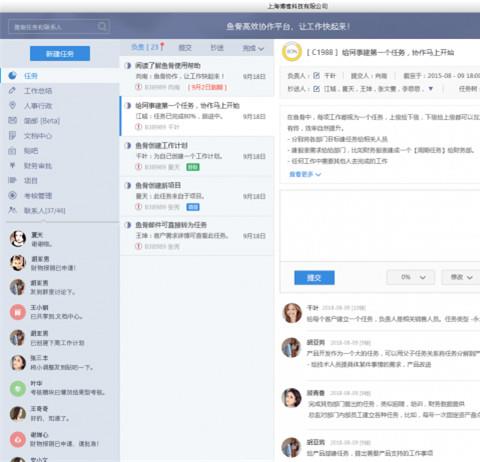Click the red alert icon under 鱼骨创建新项目
Viewport: 480px width, 462px height.
(x=138, y=207)
